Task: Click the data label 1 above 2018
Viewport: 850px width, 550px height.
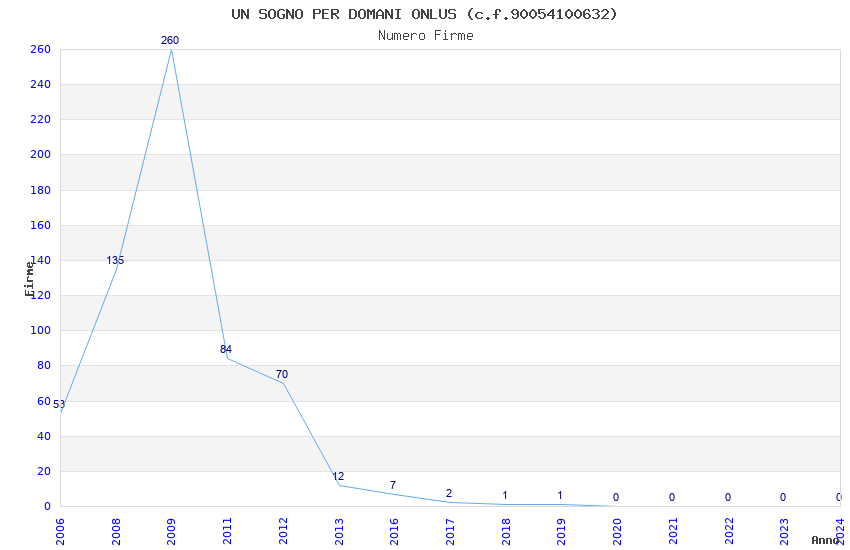Action: click(505, 495)
